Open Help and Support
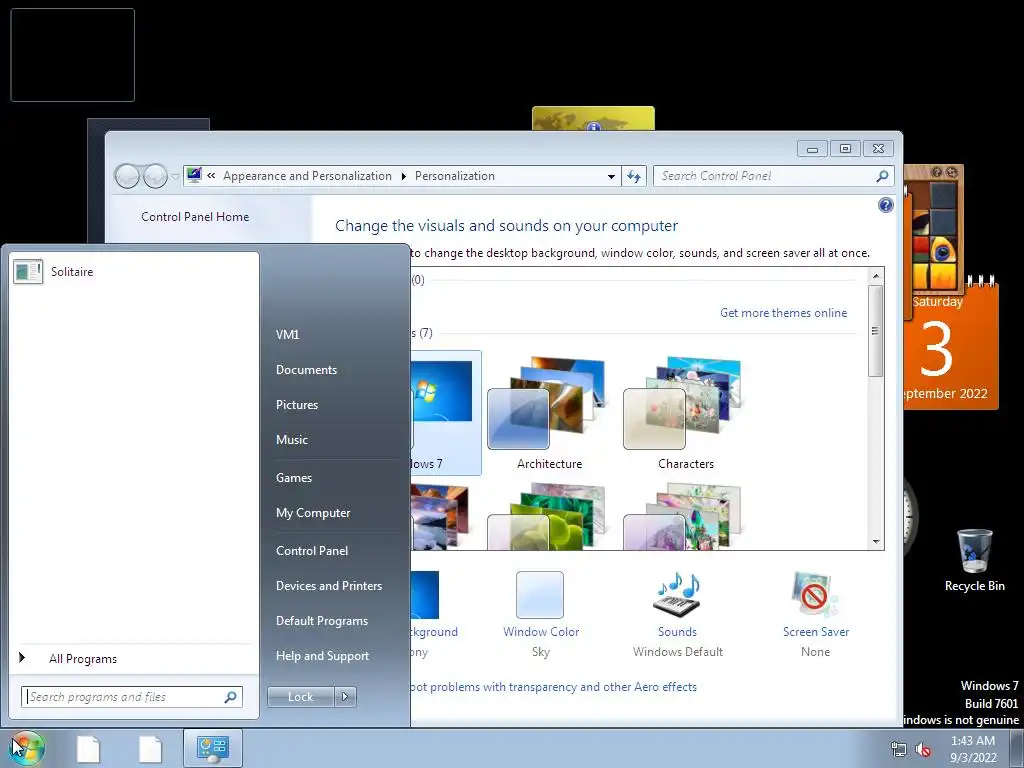 (322, 656)
